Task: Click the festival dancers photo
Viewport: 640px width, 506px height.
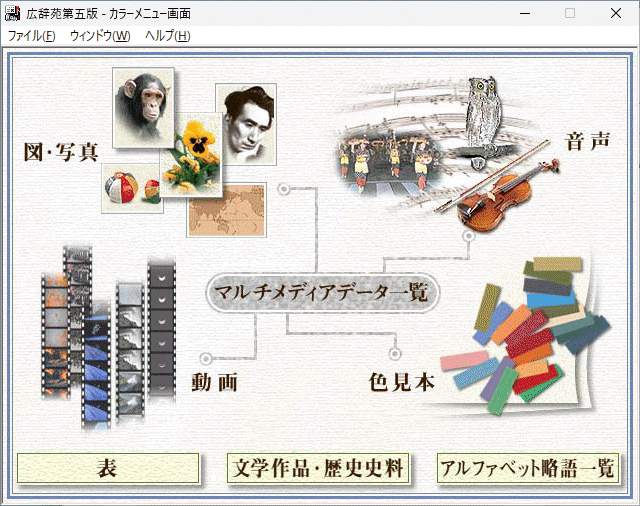Action: point(388,163)
